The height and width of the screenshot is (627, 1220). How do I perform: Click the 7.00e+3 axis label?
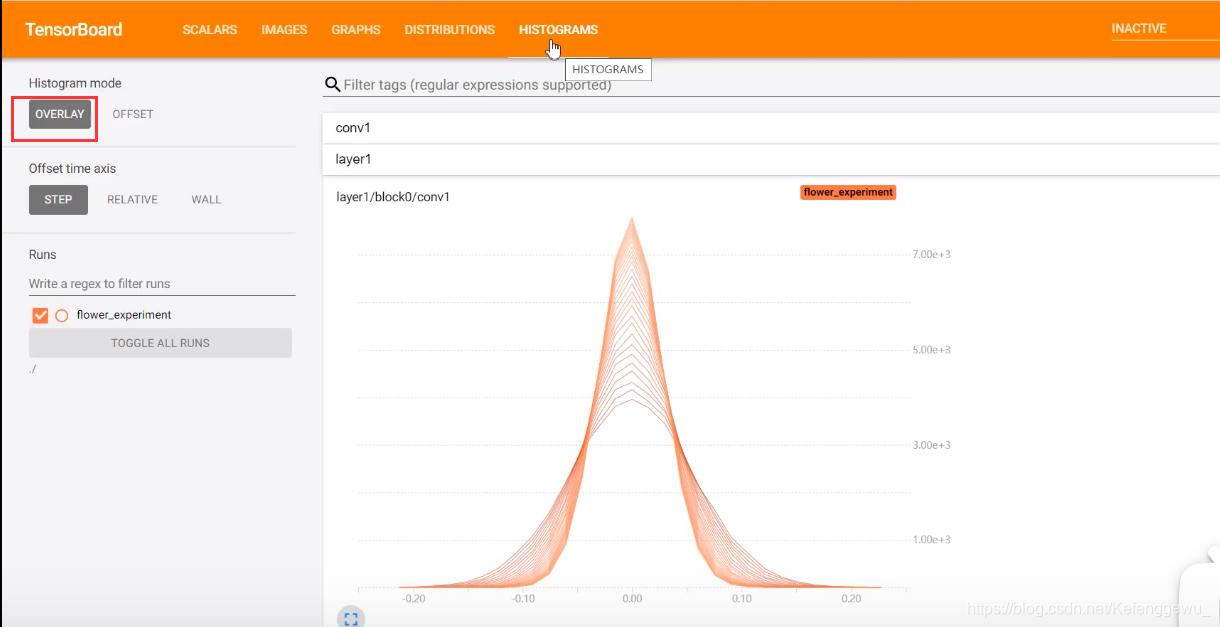tap(931, 255)
